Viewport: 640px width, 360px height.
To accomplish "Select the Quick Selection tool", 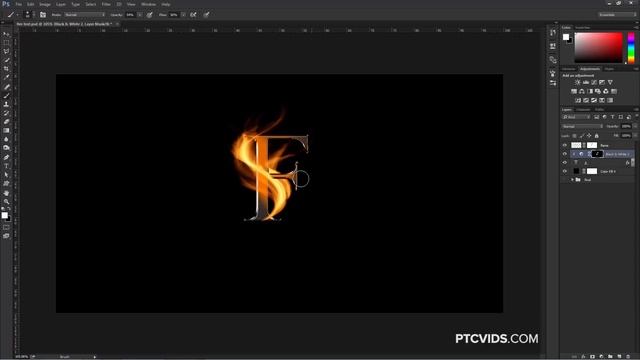I will tap(6, 60).
